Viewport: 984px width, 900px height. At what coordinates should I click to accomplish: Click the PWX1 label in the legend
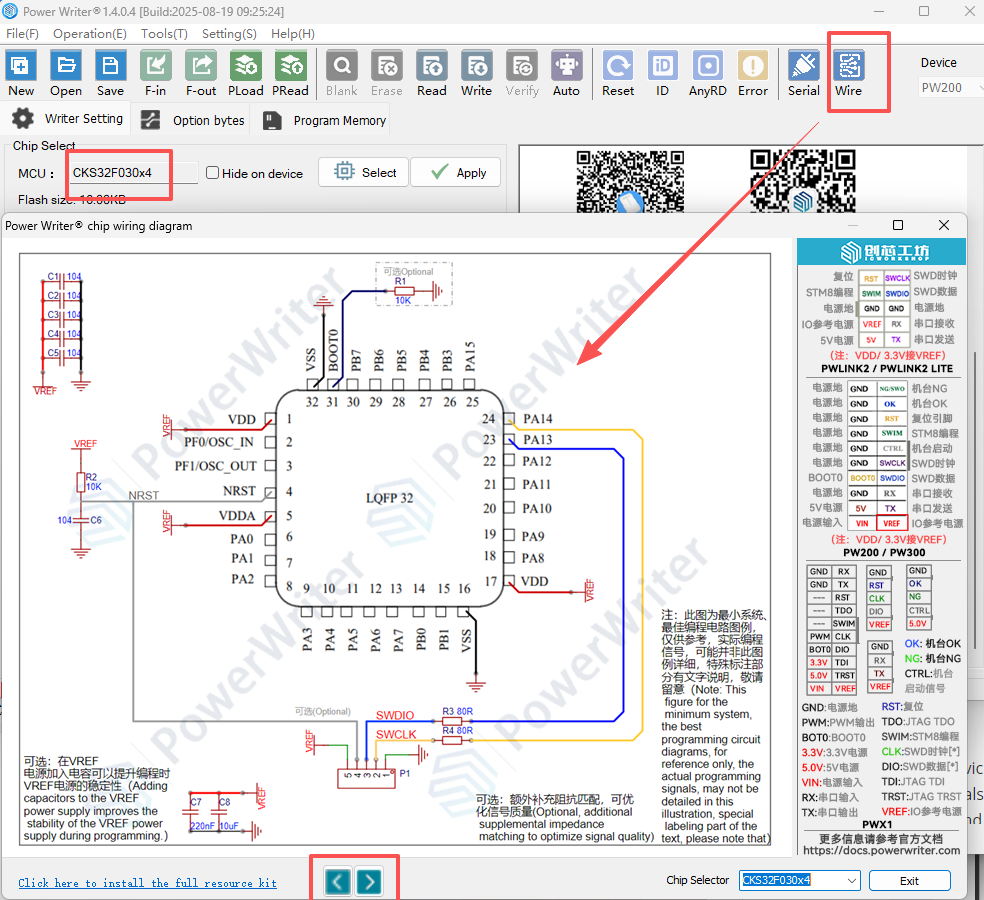point(877,824)
